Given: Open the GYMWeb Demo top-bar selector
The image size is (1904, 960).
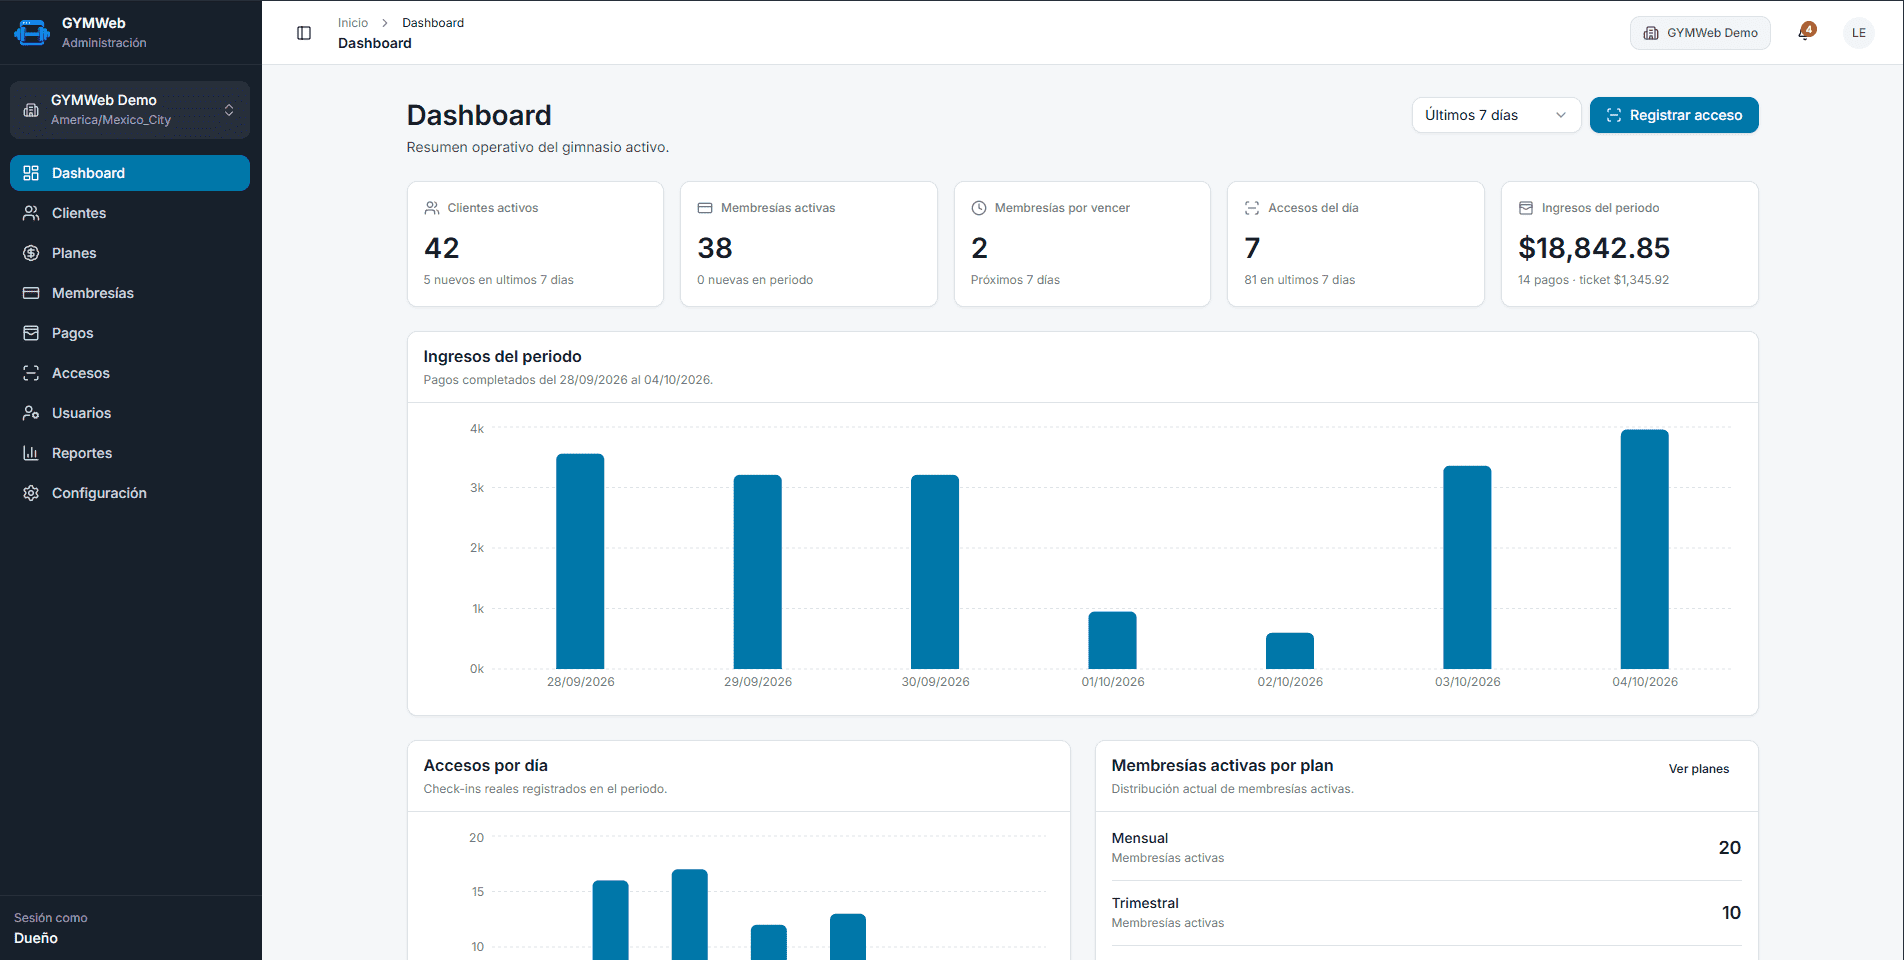Looking at the screenshot, I should [1700, 33].
